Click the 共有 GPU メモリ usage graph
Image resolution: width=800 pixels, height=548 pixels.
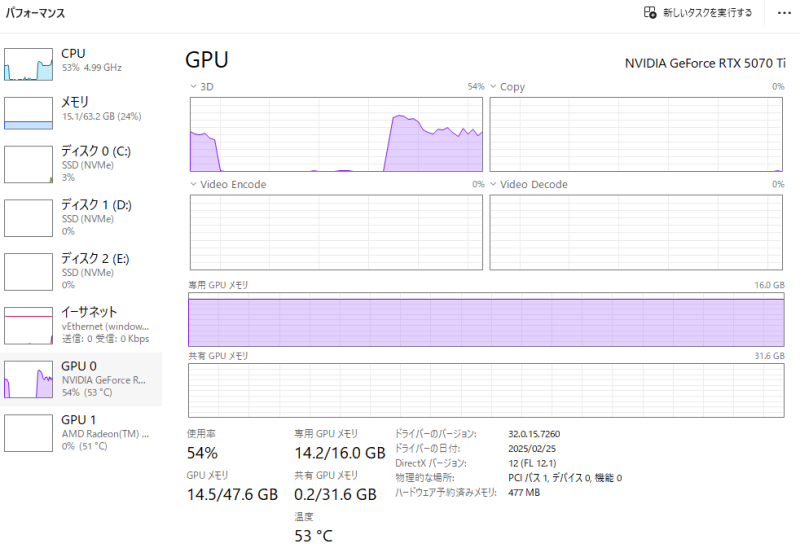pos(486,390)
